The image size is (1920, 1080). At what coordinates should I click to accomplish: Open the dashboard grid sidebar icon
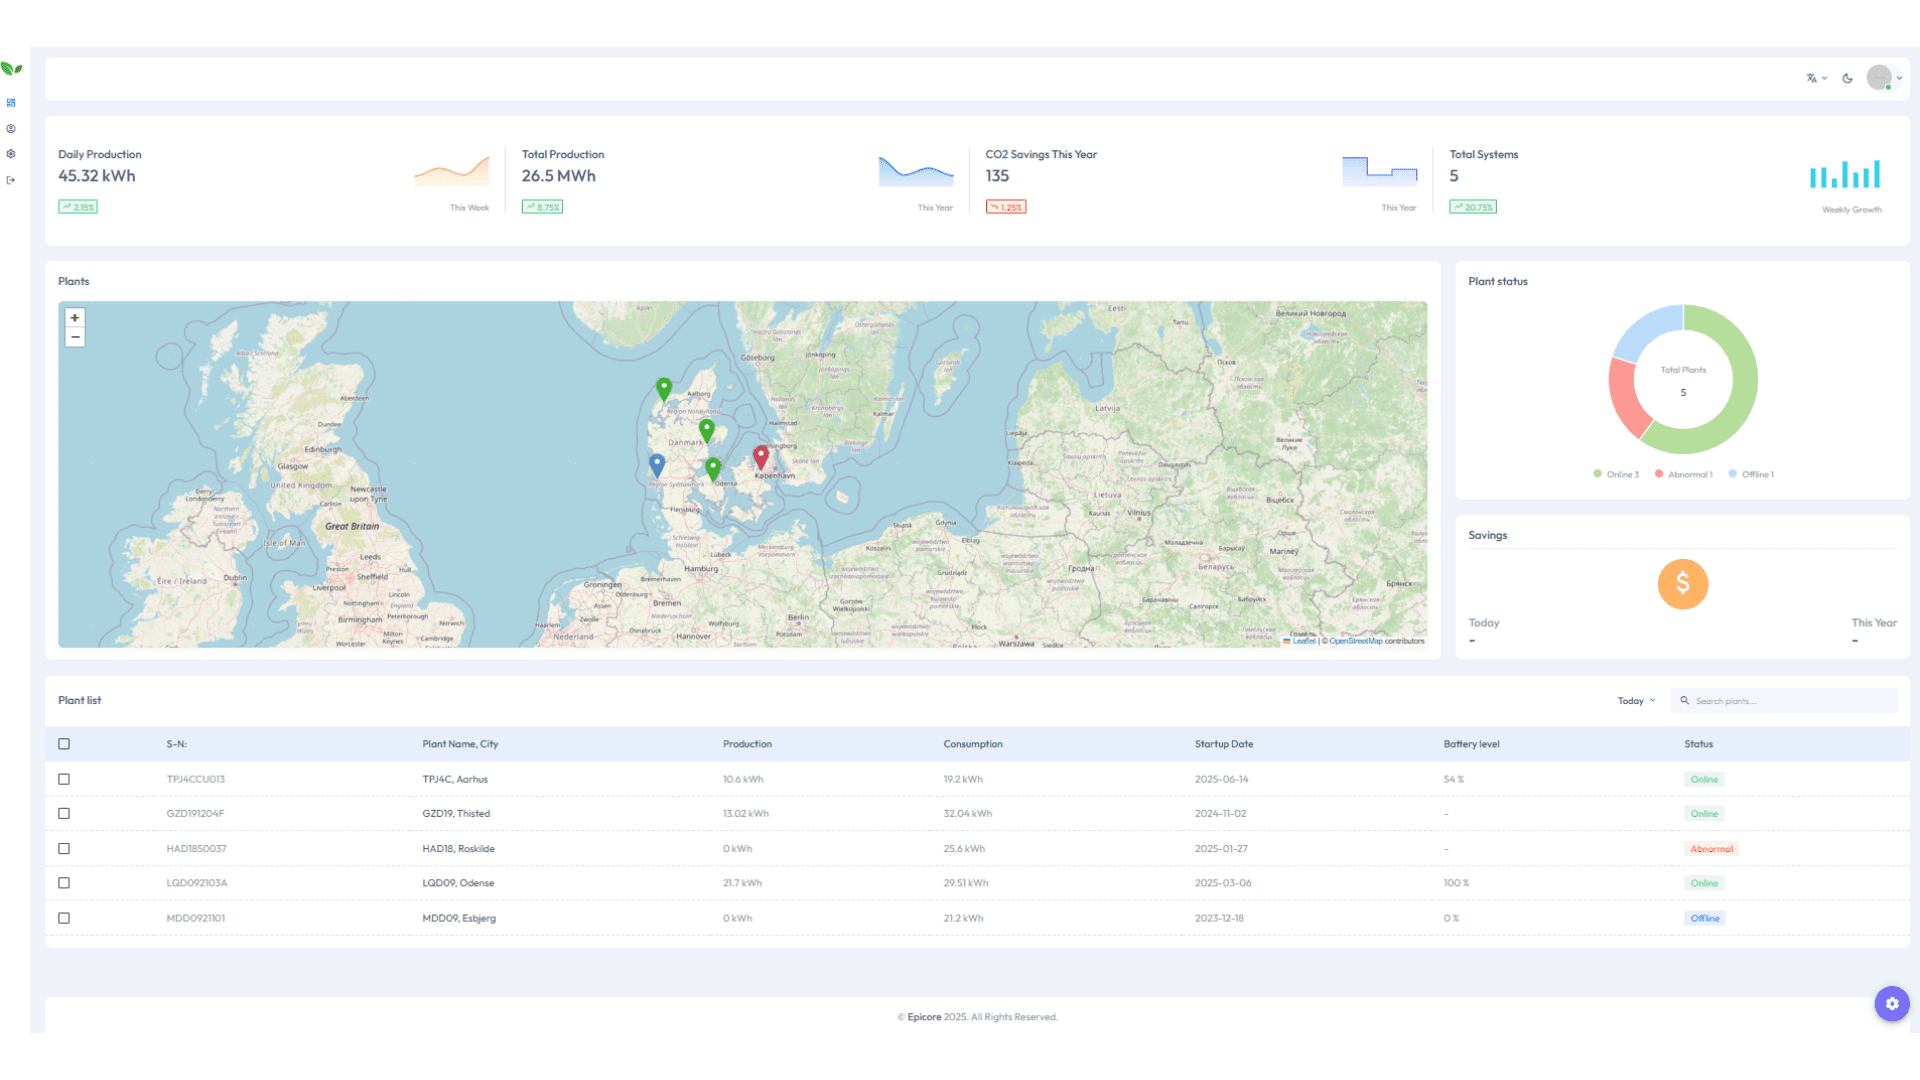click(11, 102)
